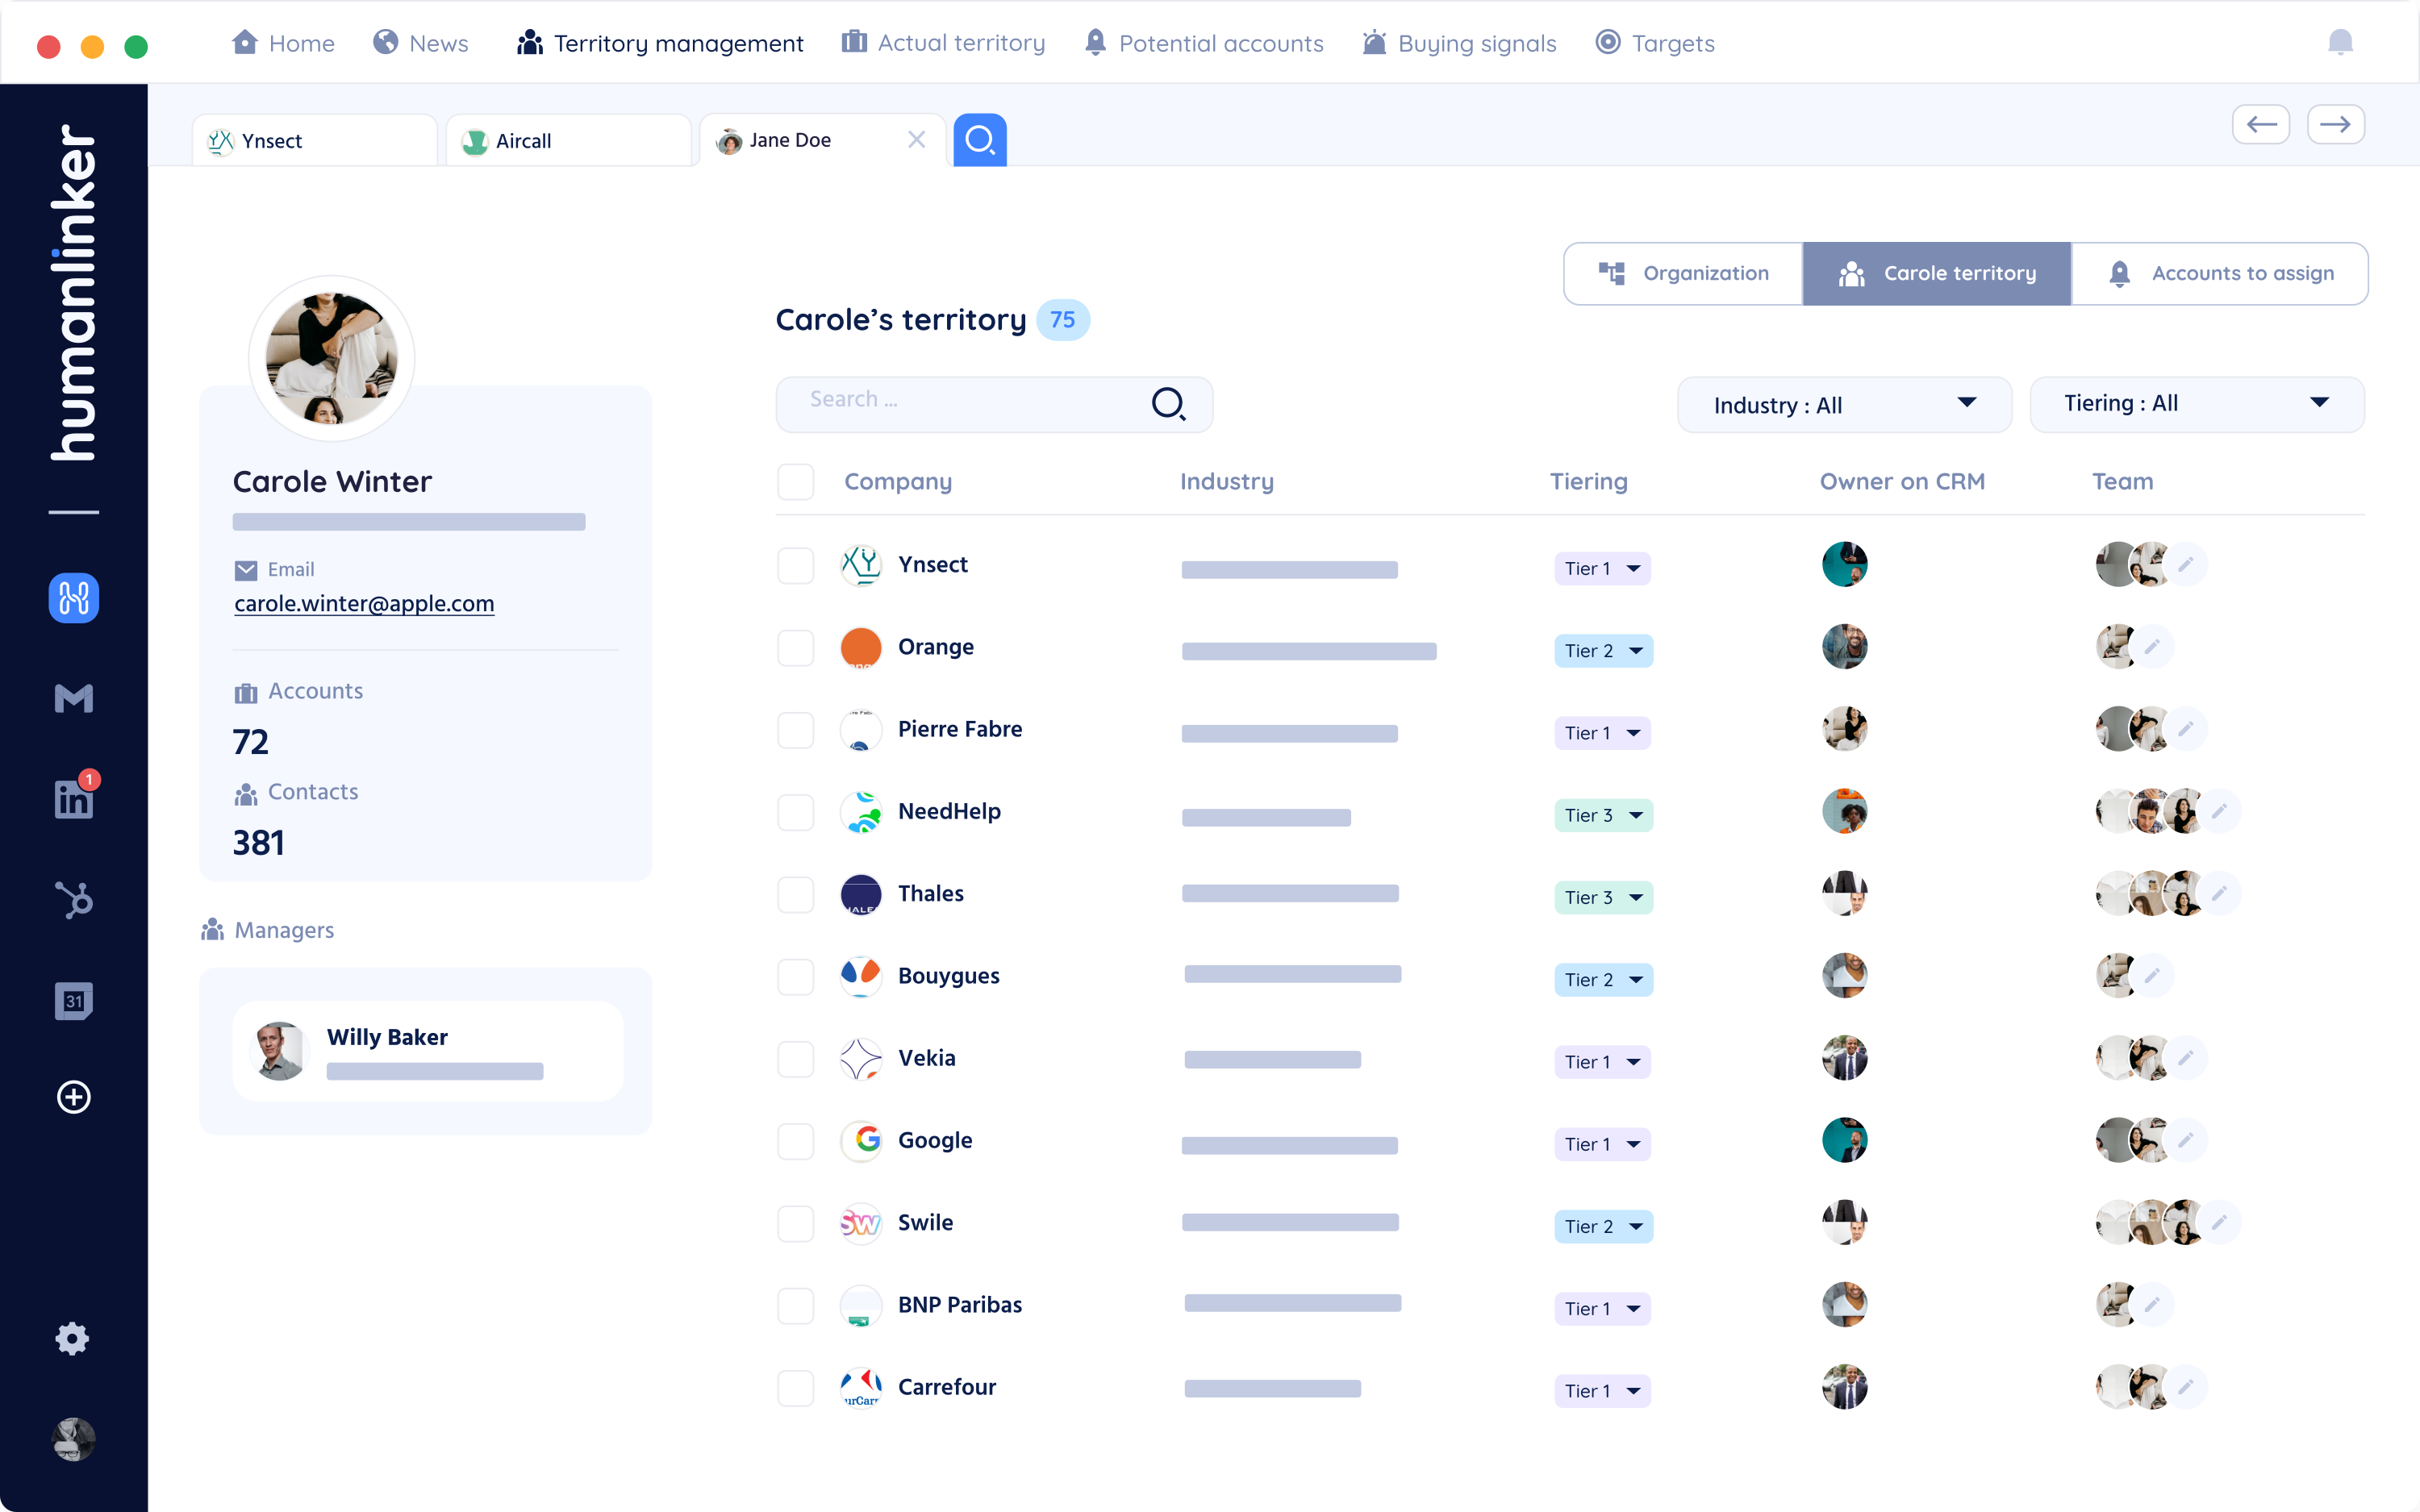Image resolution: width=2420 pixels, height=1512 pixels.
Task: Open LinkedIn notifications from the sidebar
Action: pyautogui.click(x=73, y=798)
